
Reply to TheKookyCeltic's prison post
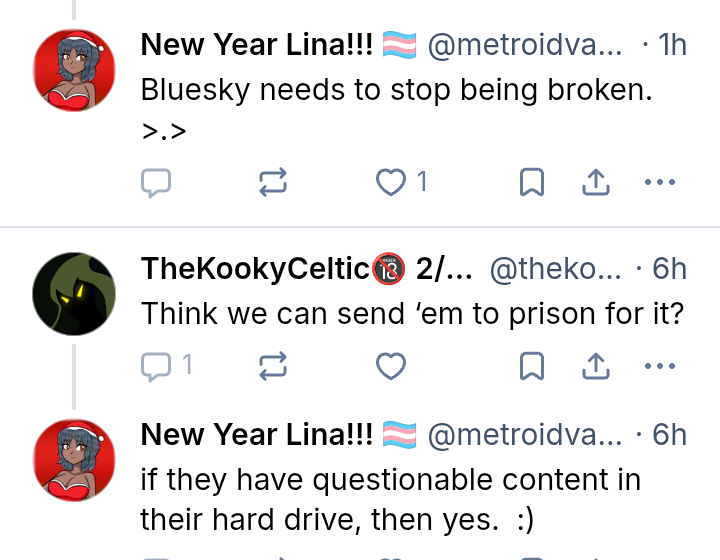(x=155, y=367)
